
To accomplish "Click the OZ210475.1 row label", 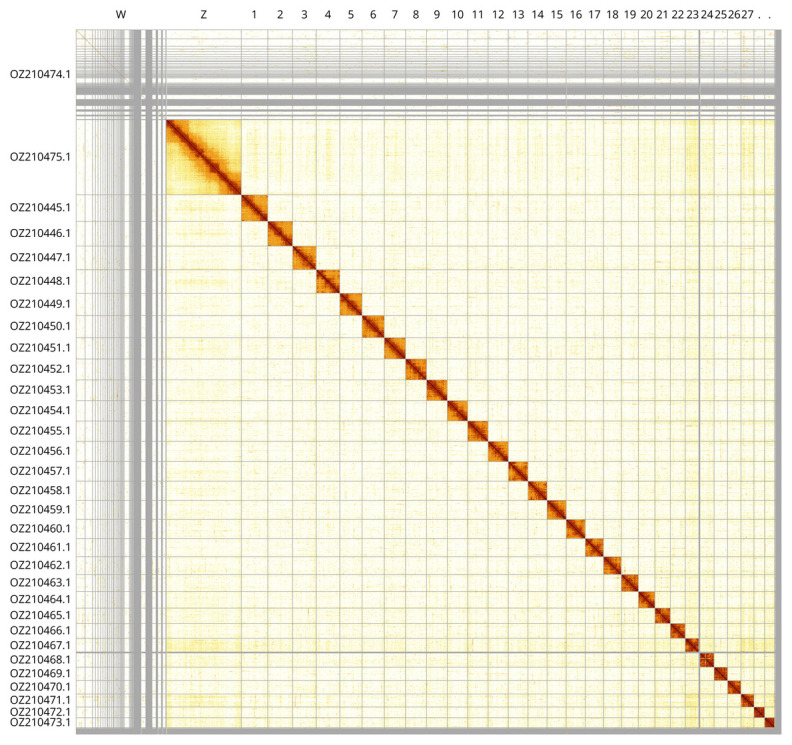I will tap(40, 157).
